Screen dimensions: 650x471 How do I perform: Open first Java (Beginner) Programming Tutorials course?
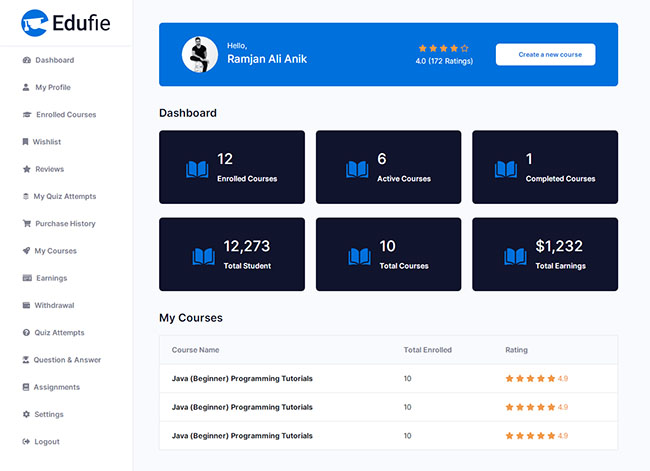pyautogui.click(x=242, y=379)
